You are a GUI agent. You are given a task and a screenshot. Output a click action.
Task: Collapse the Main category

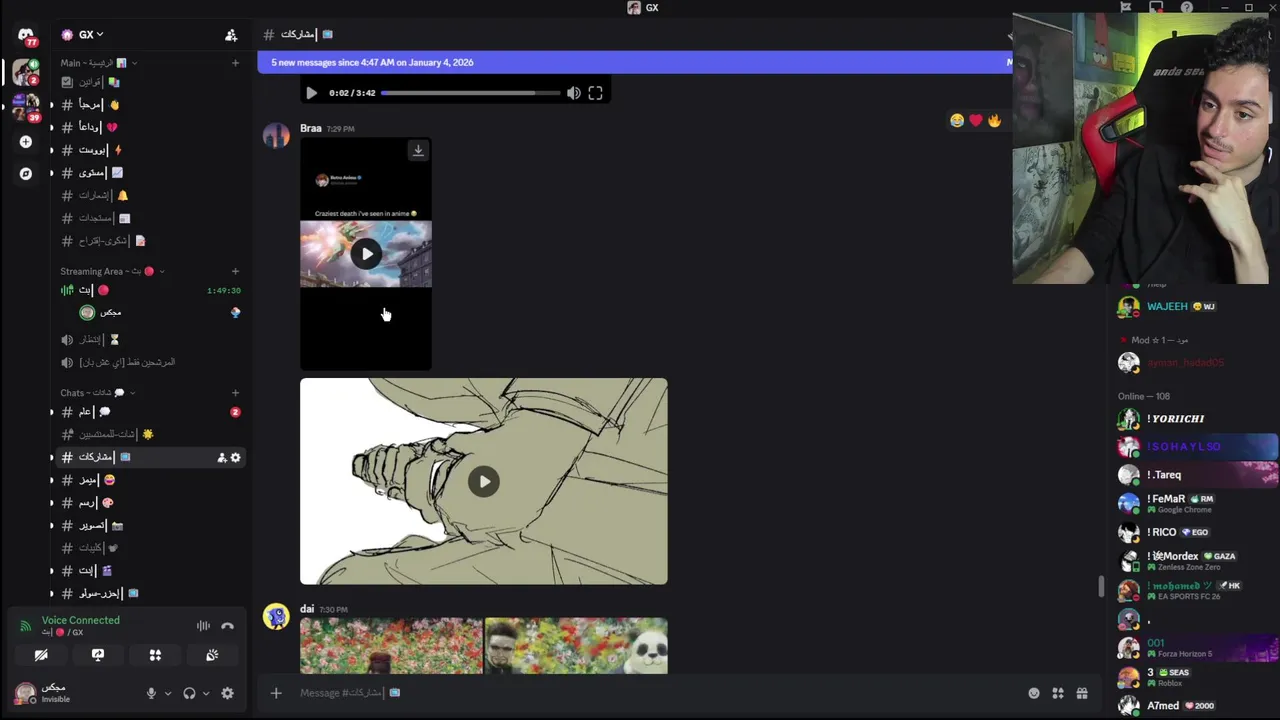tap(98, 63)
